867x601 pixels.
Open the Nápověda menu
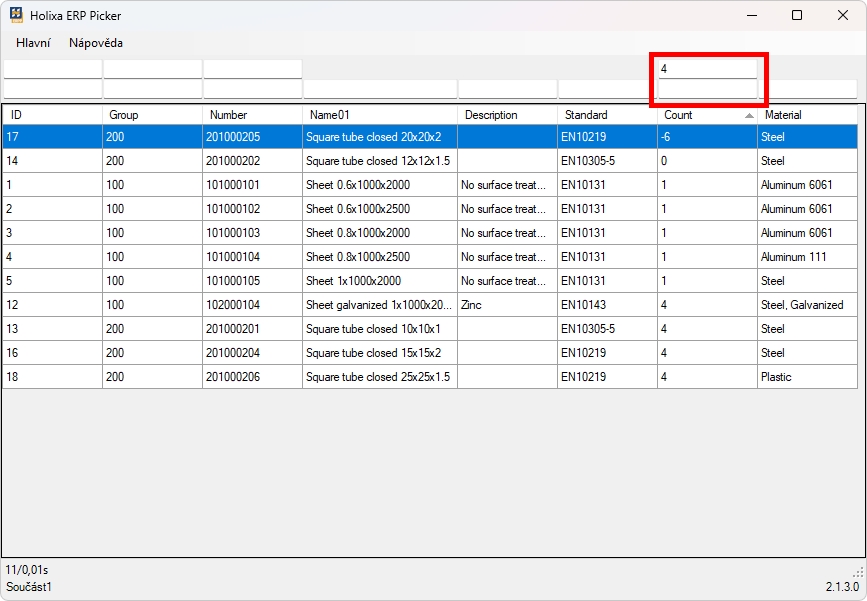[x=96, y=43]
